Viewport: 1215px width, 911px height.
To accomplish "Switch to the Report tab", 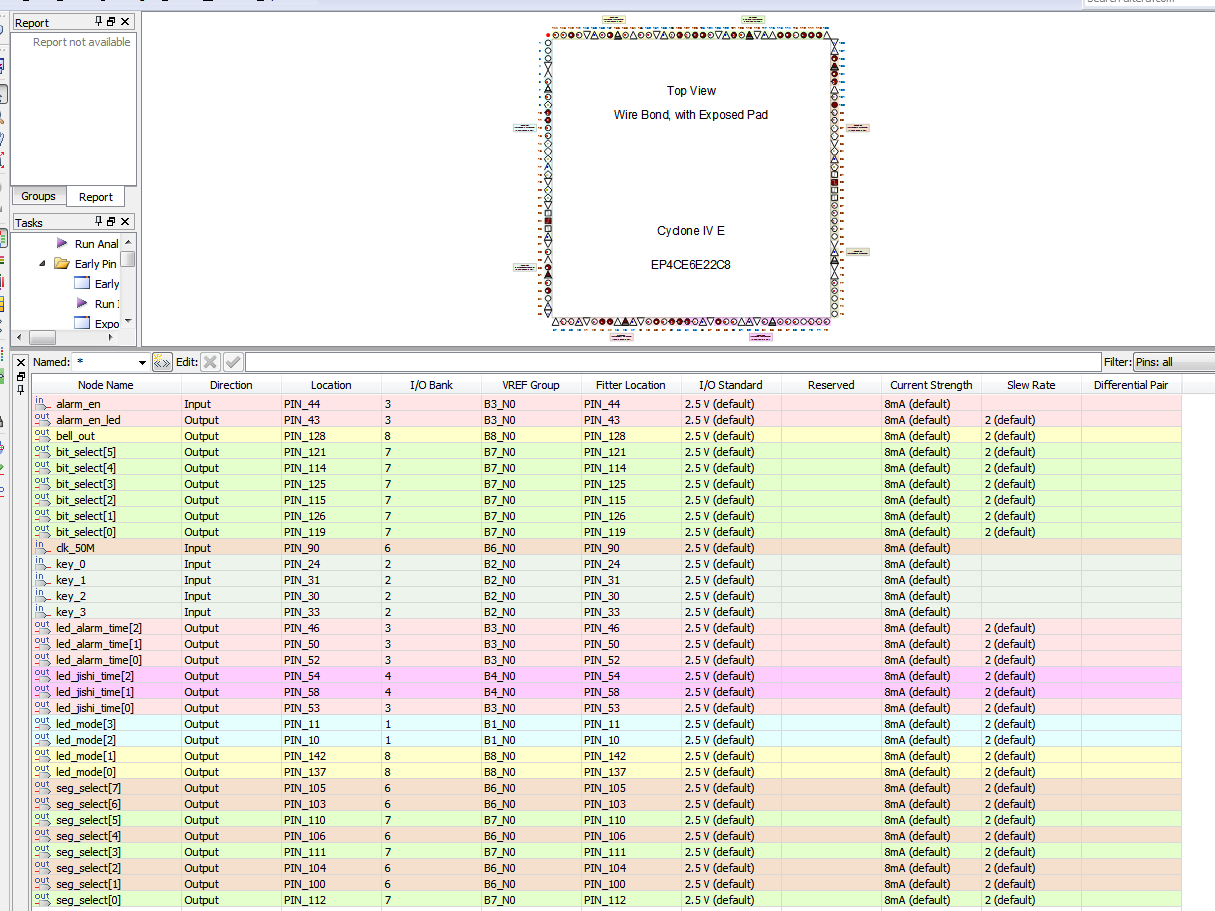I will (96, 197).
